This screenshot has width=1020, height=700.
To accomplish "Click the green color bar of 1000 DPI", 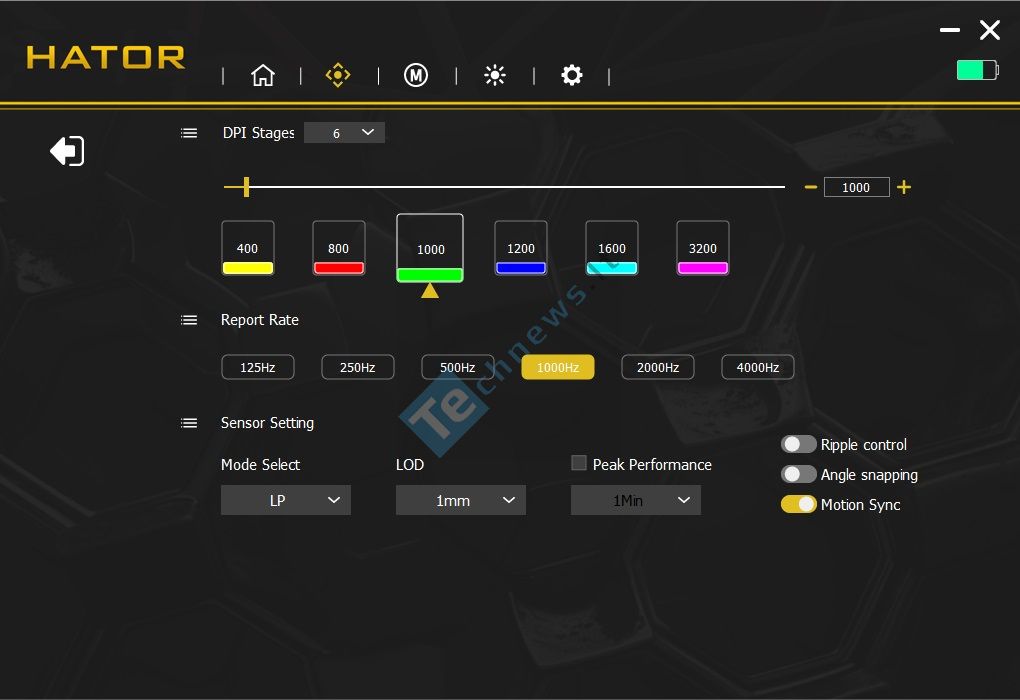I will [x=430, y=275].
